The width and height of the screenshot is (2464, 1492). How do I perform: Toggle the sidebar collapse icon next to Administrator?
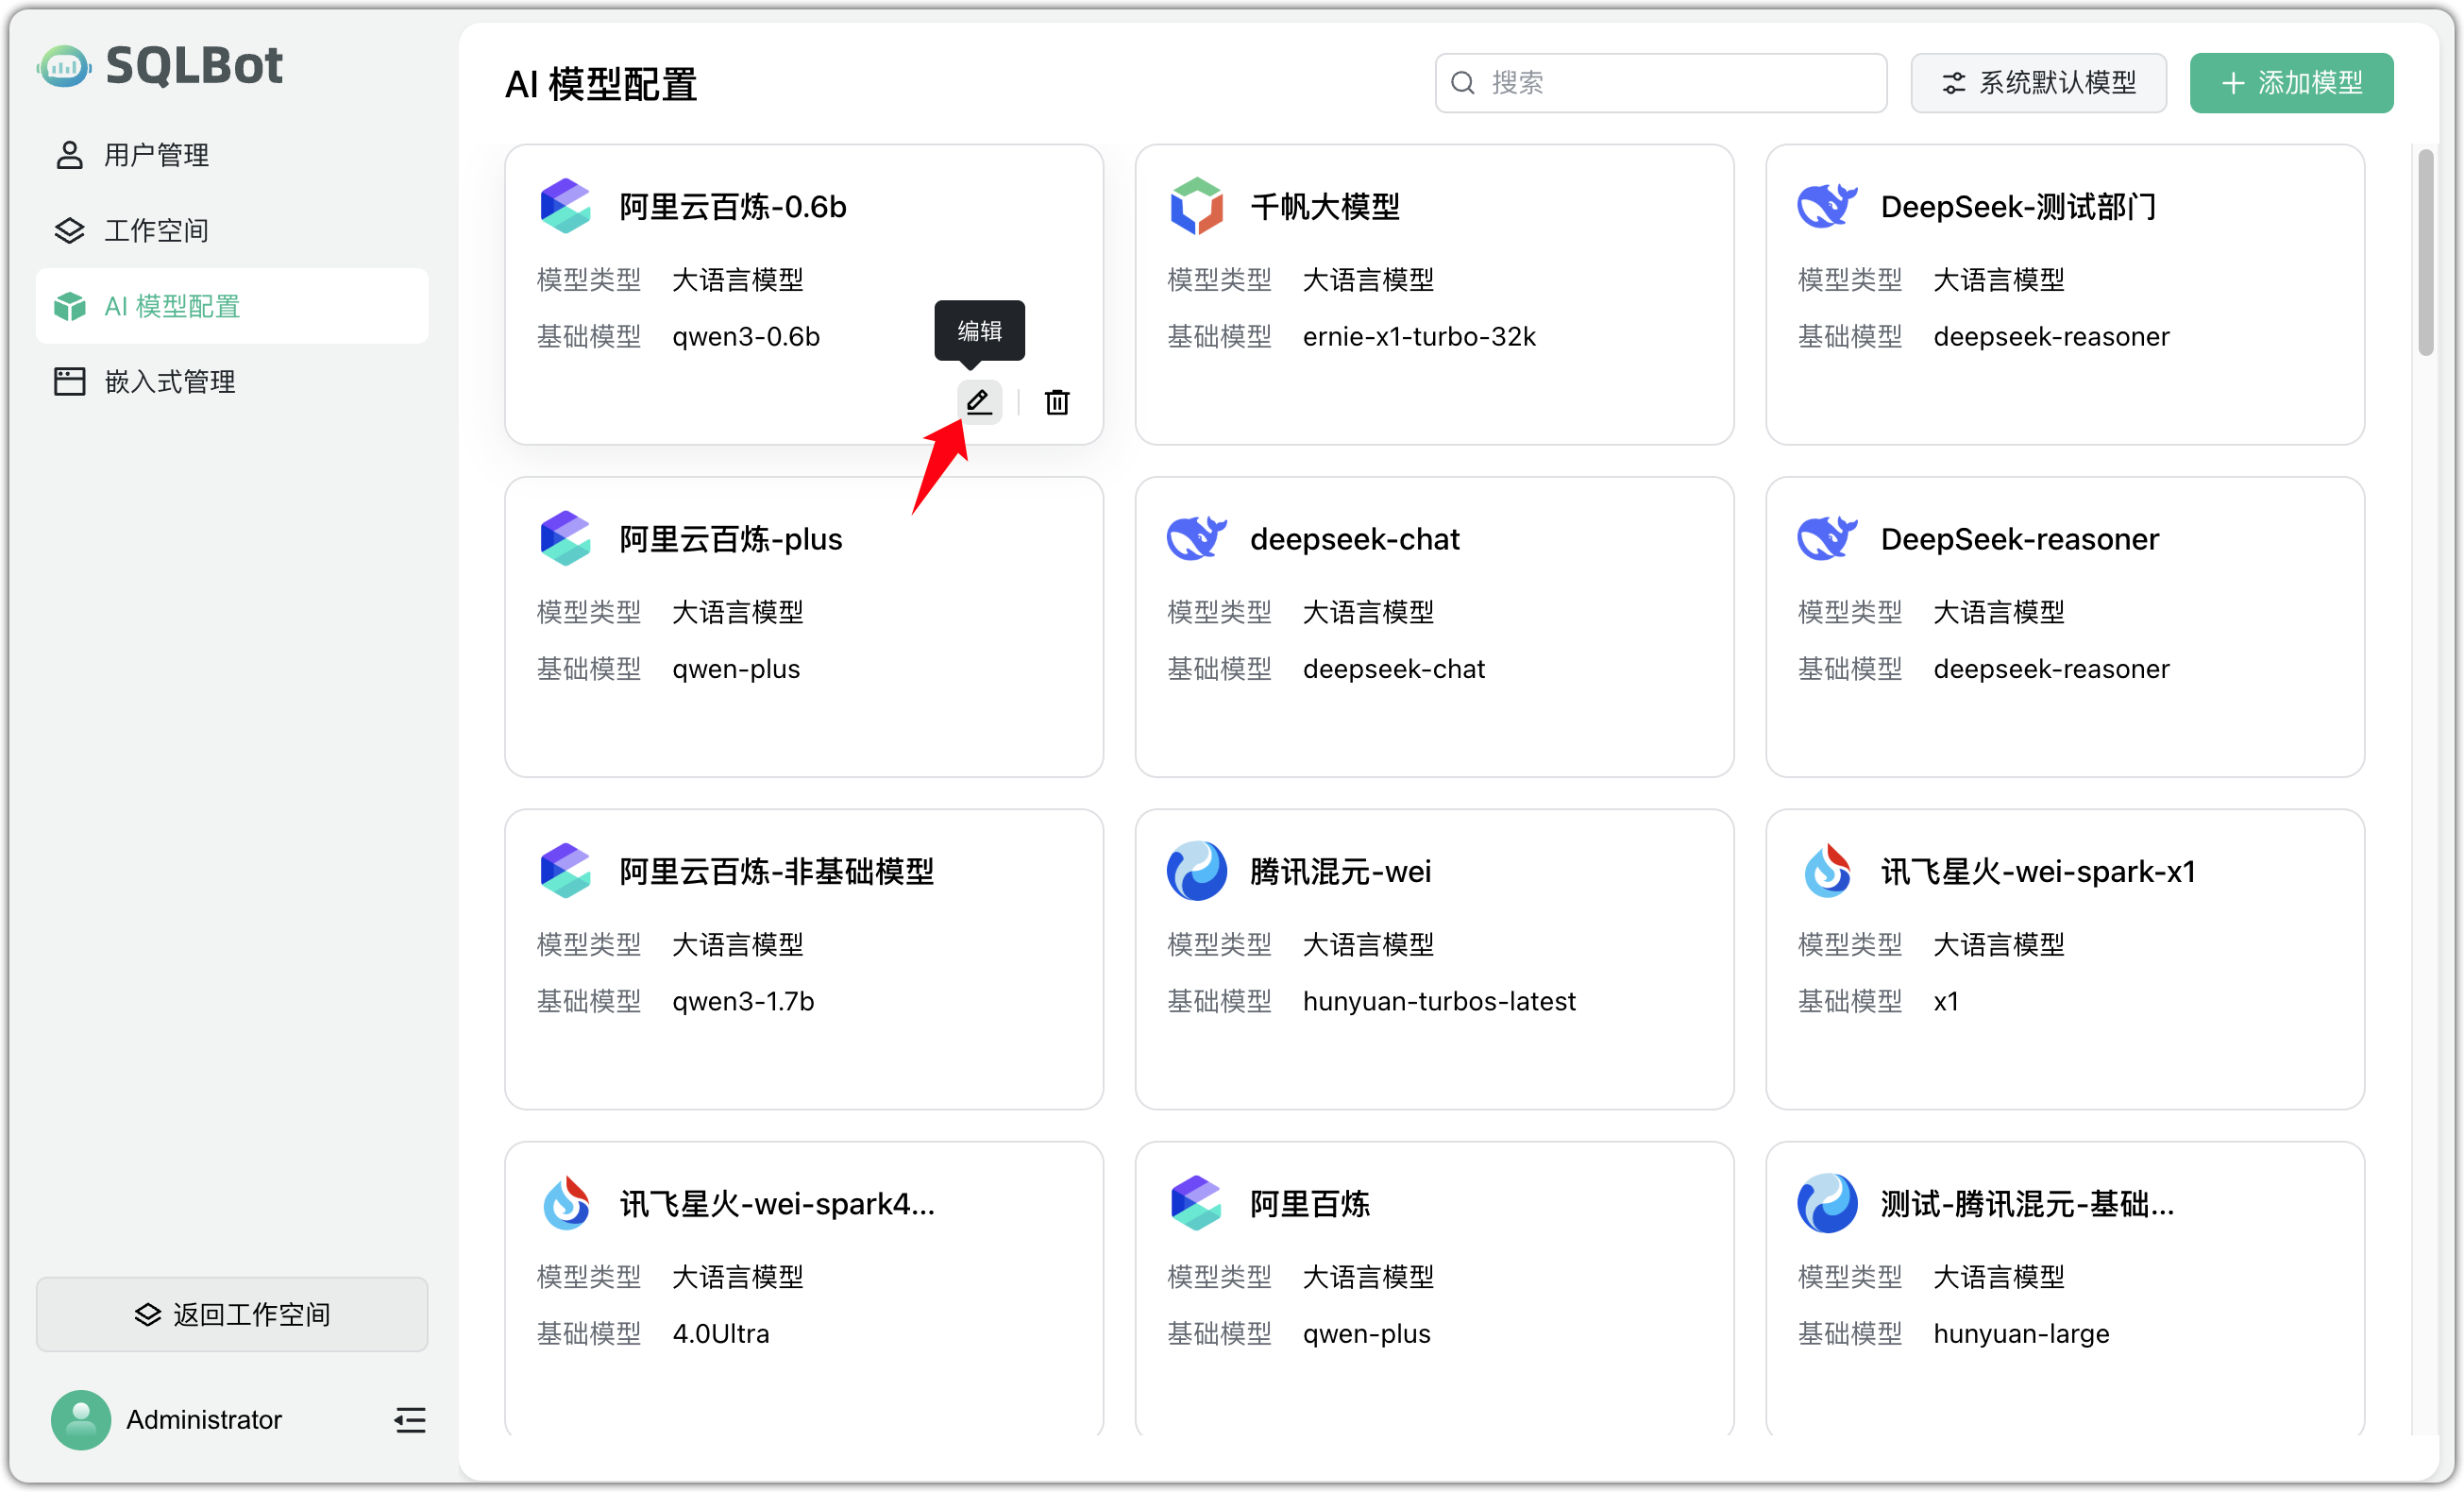[409, 1420]
